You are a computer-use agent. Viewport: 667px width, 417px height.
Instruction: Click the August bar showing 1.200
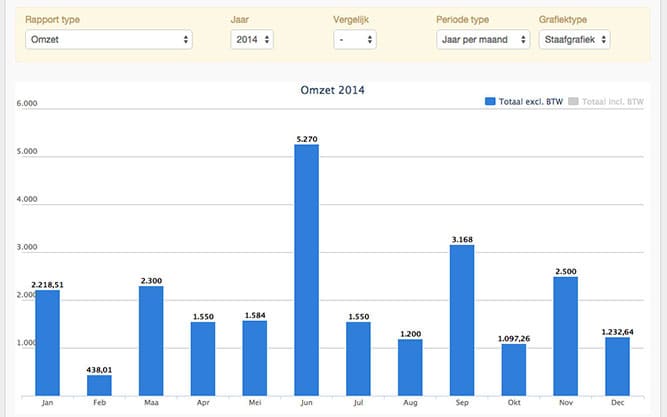click(x=410, y=367)
